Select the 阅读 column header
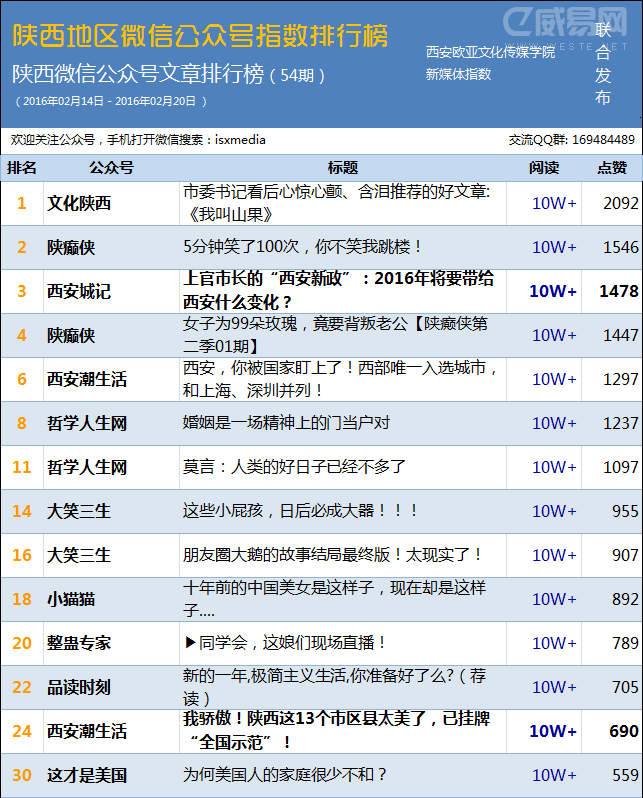The image size is (643, 798). tap(543, 168)
